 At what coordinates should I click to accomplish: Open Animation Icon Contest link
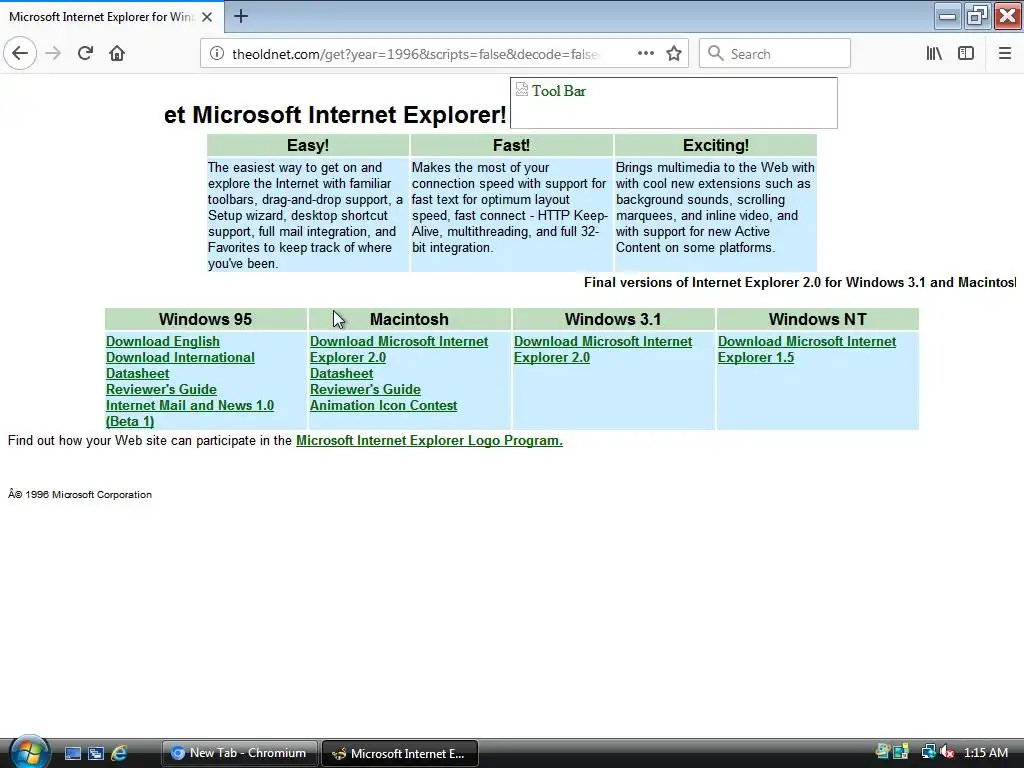pyautogui.click(x=383, y=406)
